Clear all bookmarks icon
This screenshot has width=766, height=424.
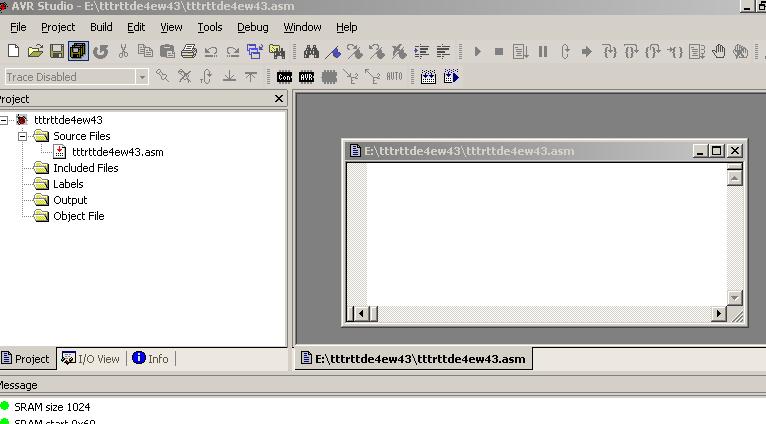coord(399,51)
